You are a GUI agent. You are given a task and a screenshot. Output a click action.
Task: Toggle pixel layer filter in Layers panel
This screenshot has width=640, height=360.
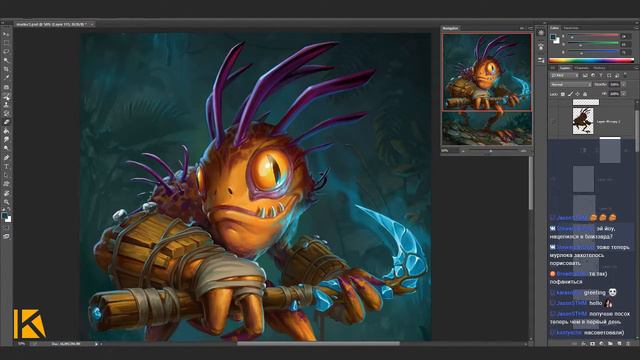tap(585, 76)
